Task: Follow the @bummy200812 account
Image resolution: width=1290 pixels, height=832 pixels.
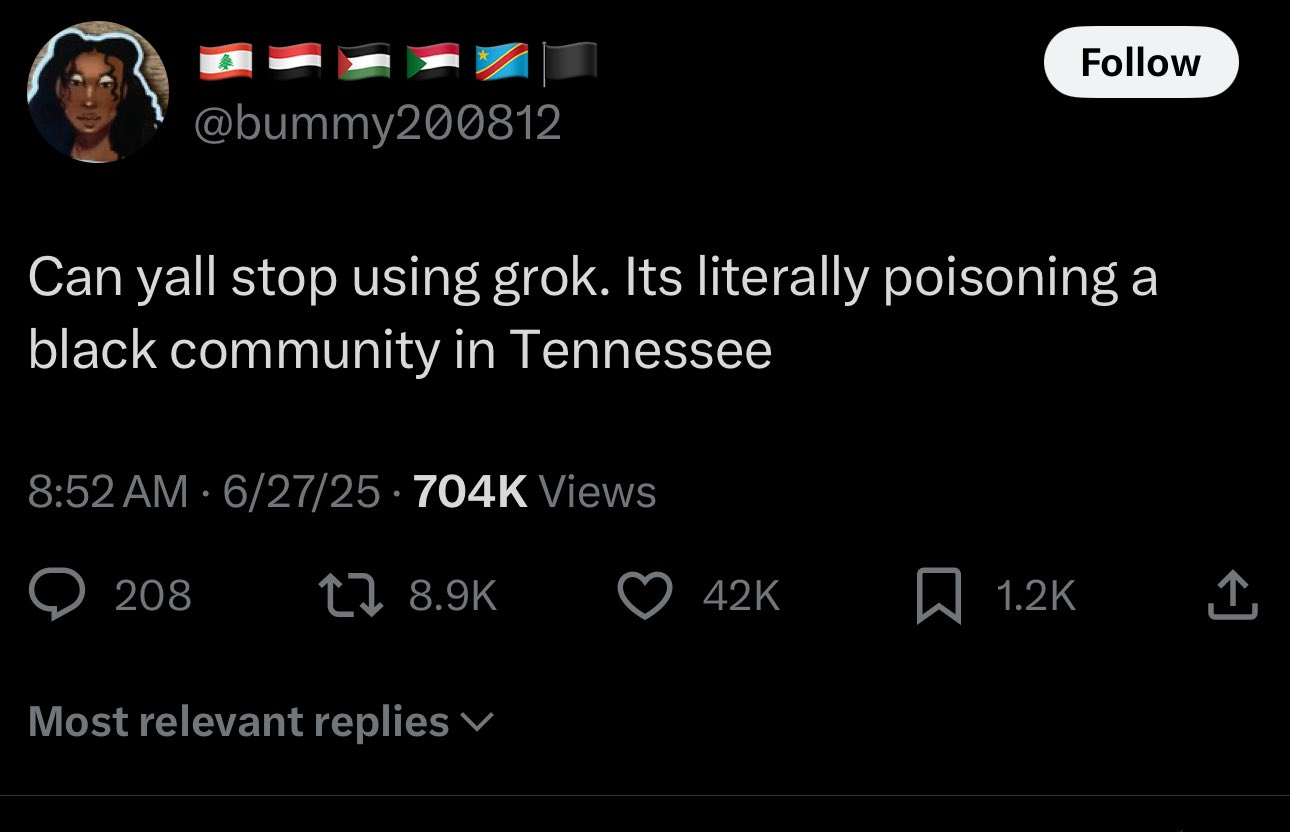Action: point(1141,63)
